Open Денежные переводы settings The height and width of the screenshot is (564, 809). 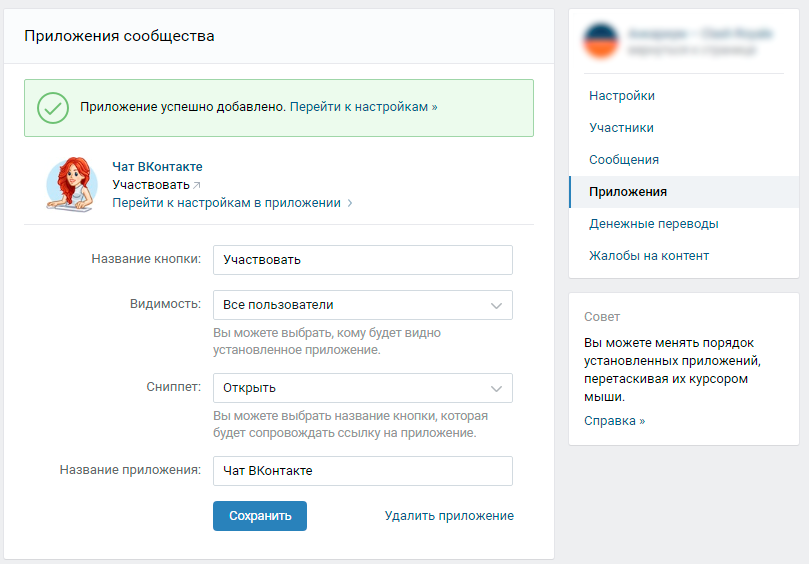(x=653, y=224)
